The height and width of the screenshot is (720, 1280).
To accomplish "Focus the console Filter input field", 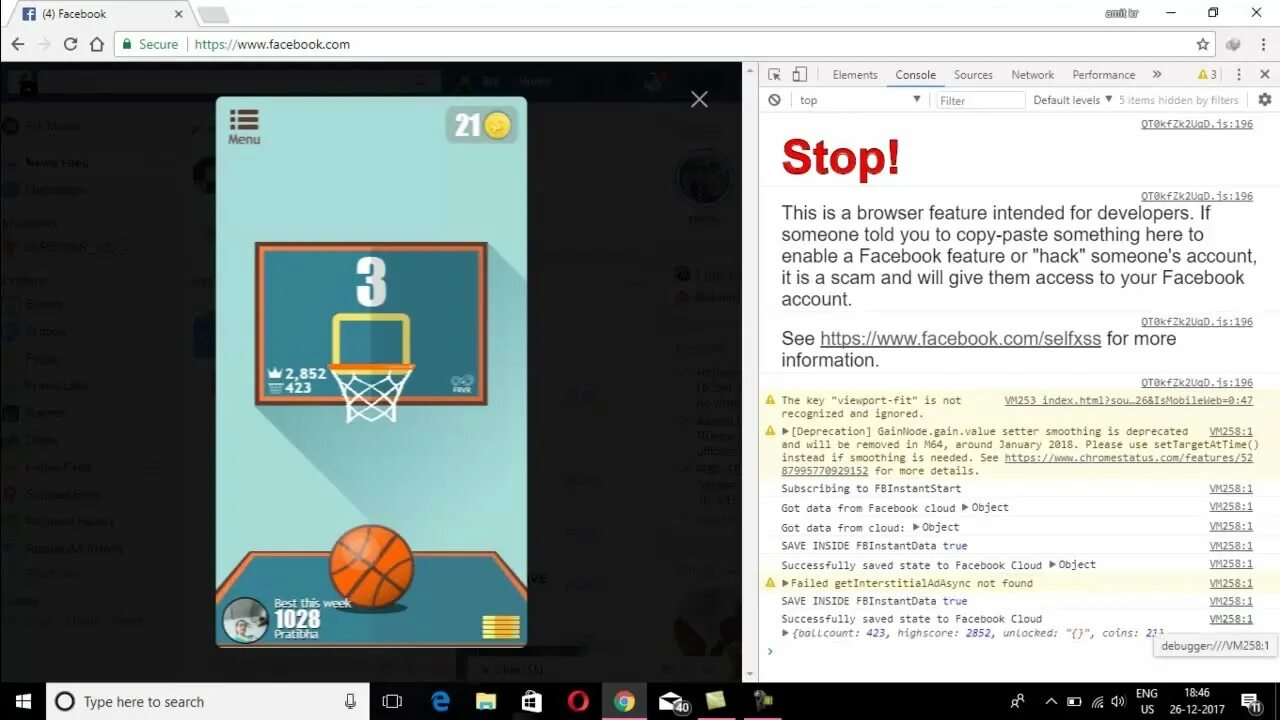I will 981,100.
